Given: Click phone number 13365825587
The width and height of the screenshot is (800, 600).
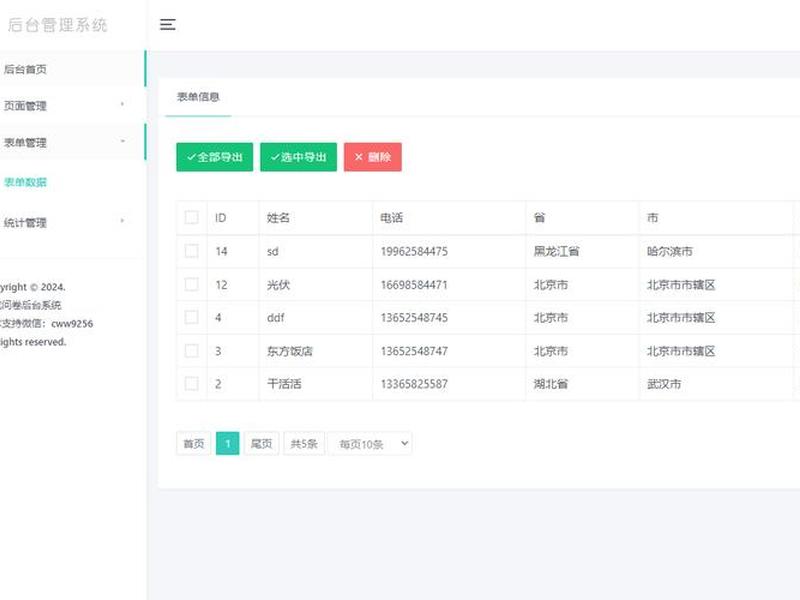Looking at the screenshot, I should (x=414, y=384).
